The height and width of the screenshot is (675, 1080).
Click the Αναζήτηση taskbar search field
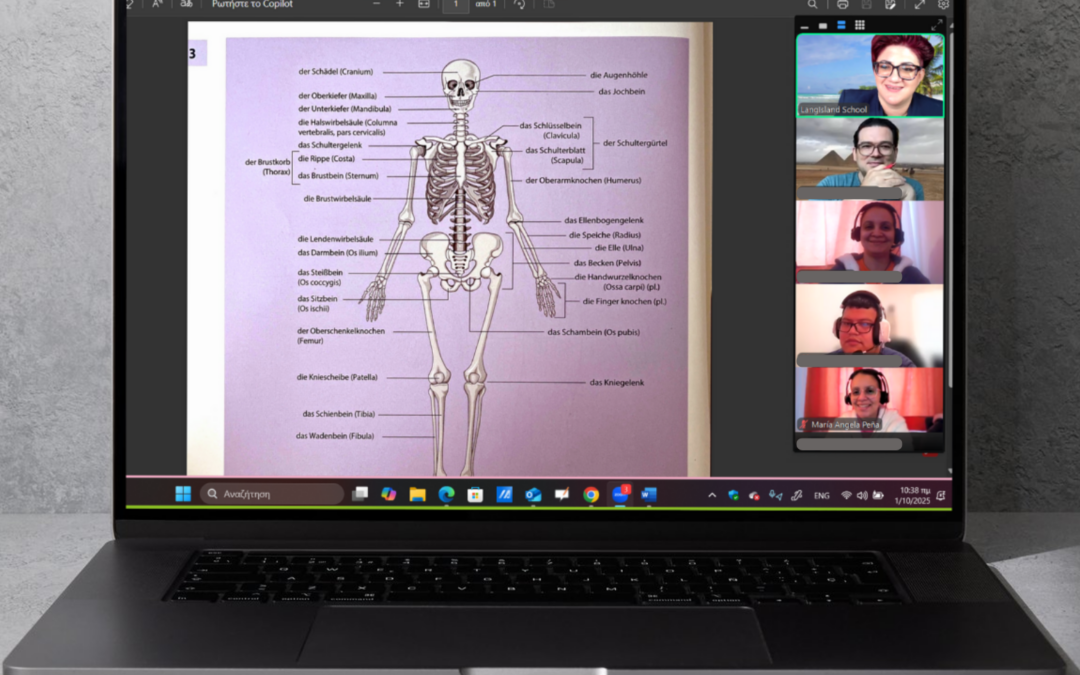click(272, 494)
